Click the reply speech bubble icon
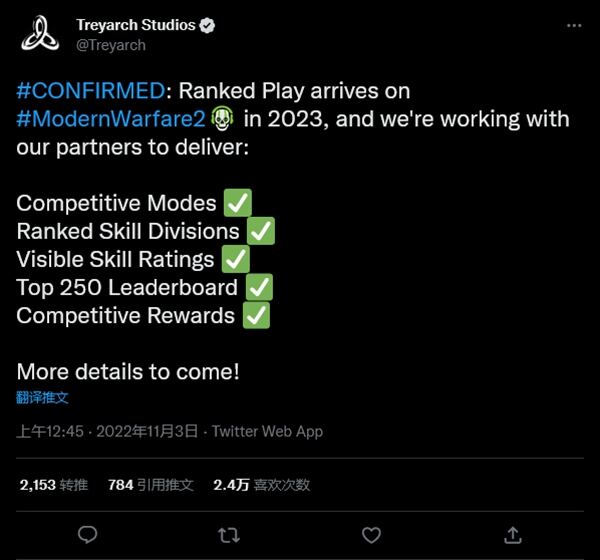The width and height of the screenshot is (600, 560). (x=87, y=535)
